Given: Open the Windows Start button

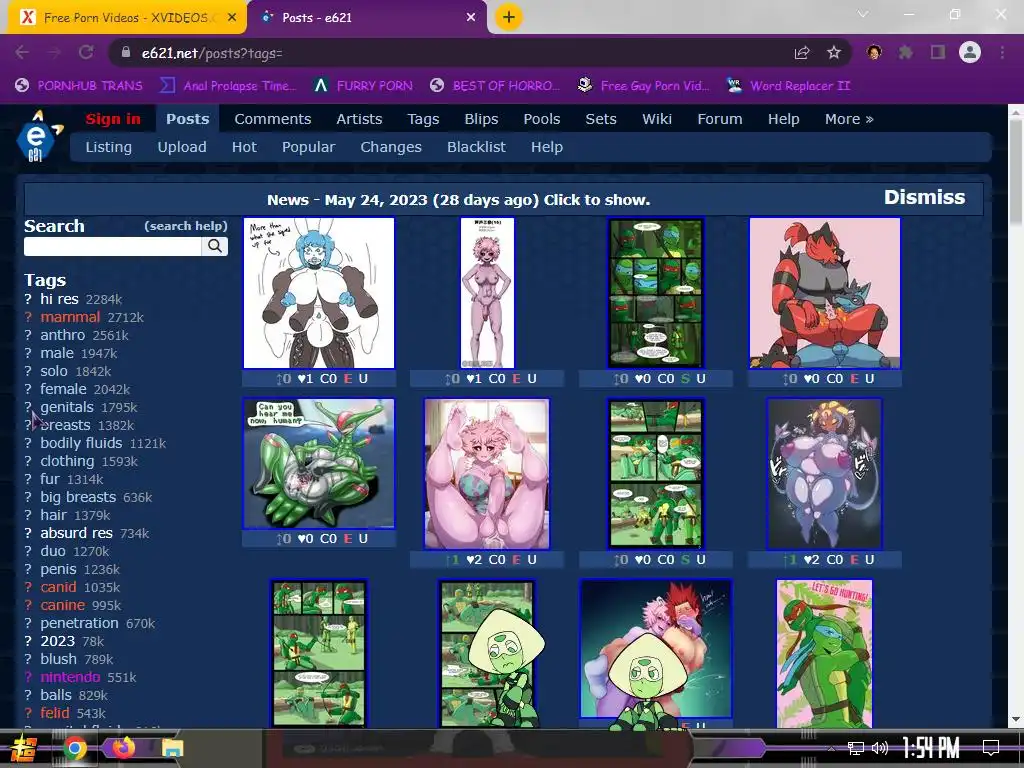Looking at the screenshot, I should tap(24, 748).
